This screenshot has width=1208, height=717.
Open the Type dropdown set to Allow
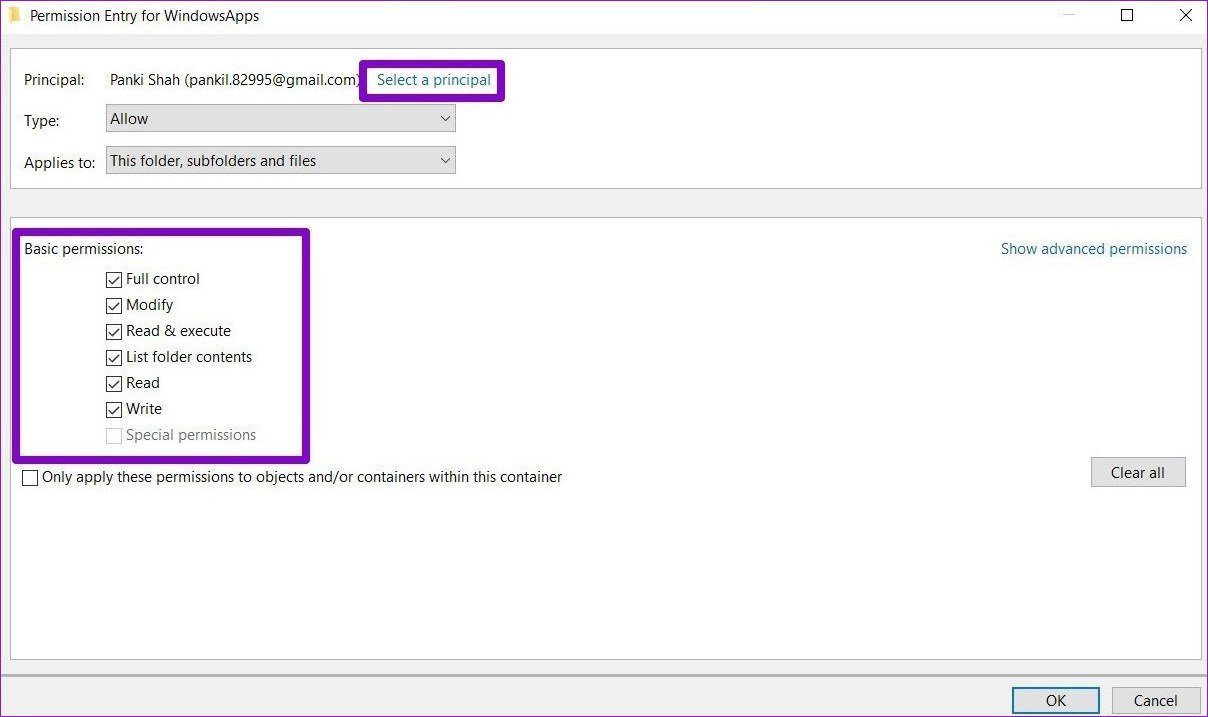tap(281, 119)
